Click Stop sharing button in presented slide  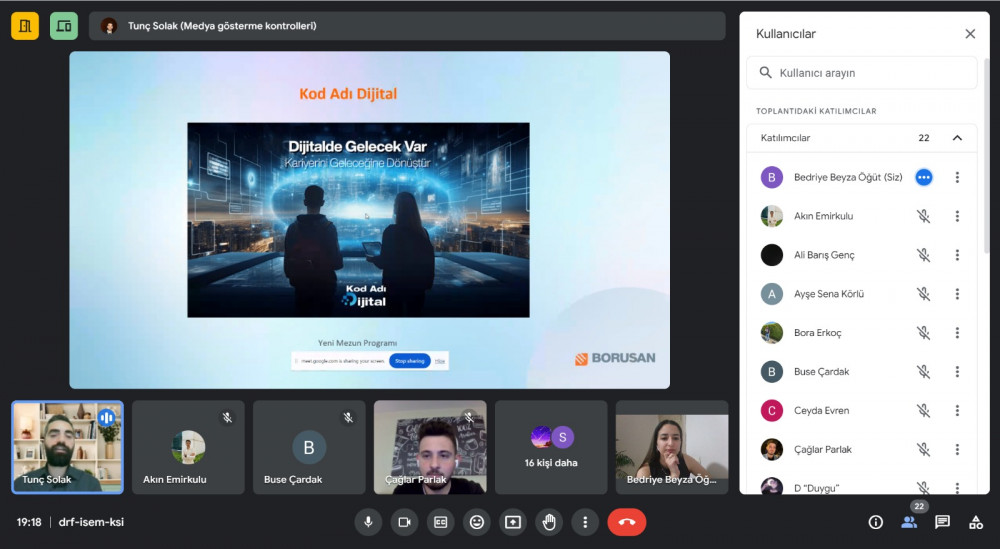point(409,361)
